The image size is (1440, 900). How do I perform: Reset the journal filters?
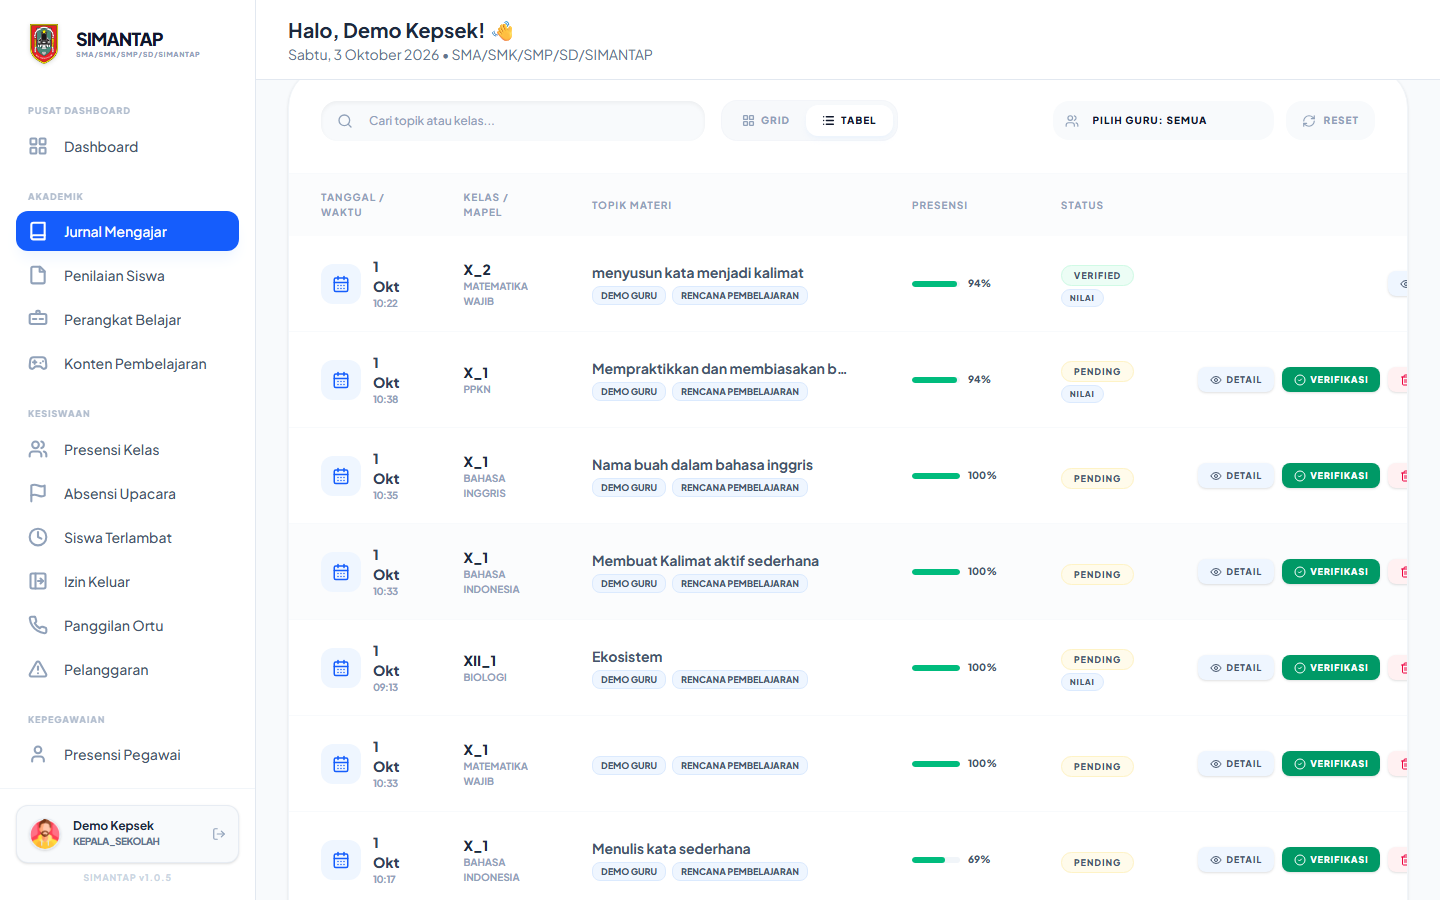(1330, 121)
